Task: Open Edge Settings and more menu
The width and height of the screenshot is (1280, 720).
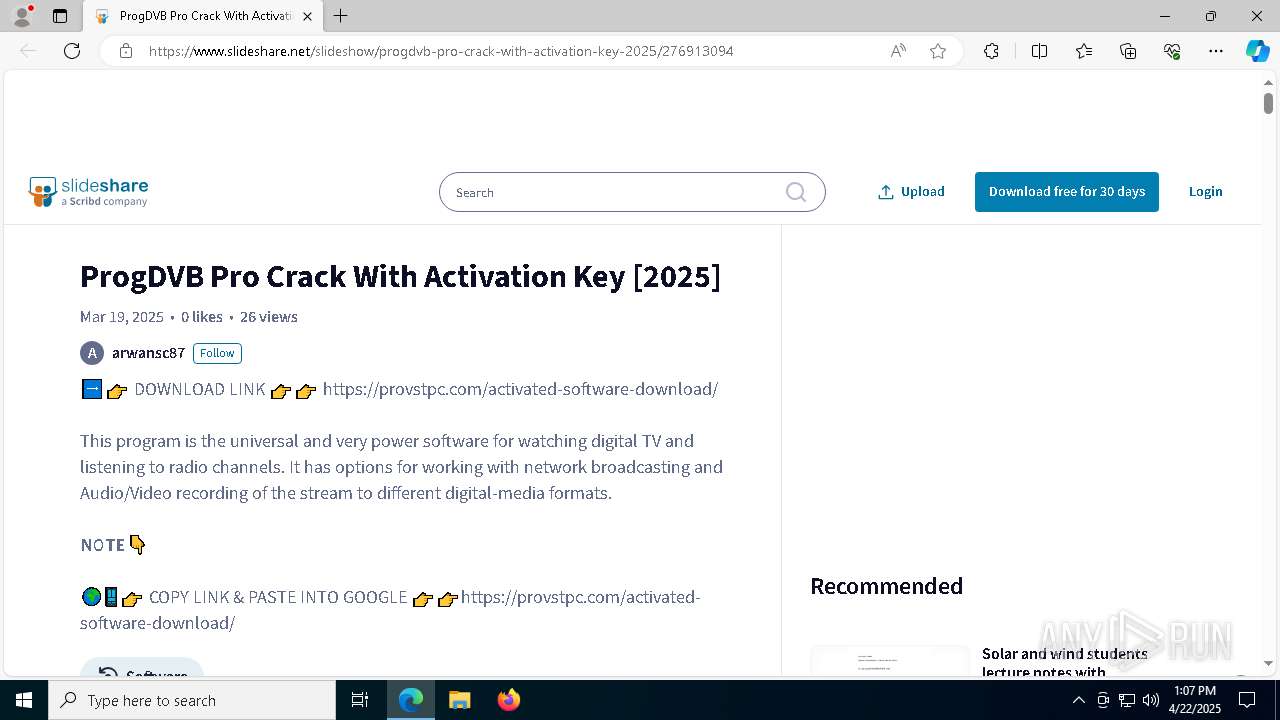Action: coord(1216,51)
